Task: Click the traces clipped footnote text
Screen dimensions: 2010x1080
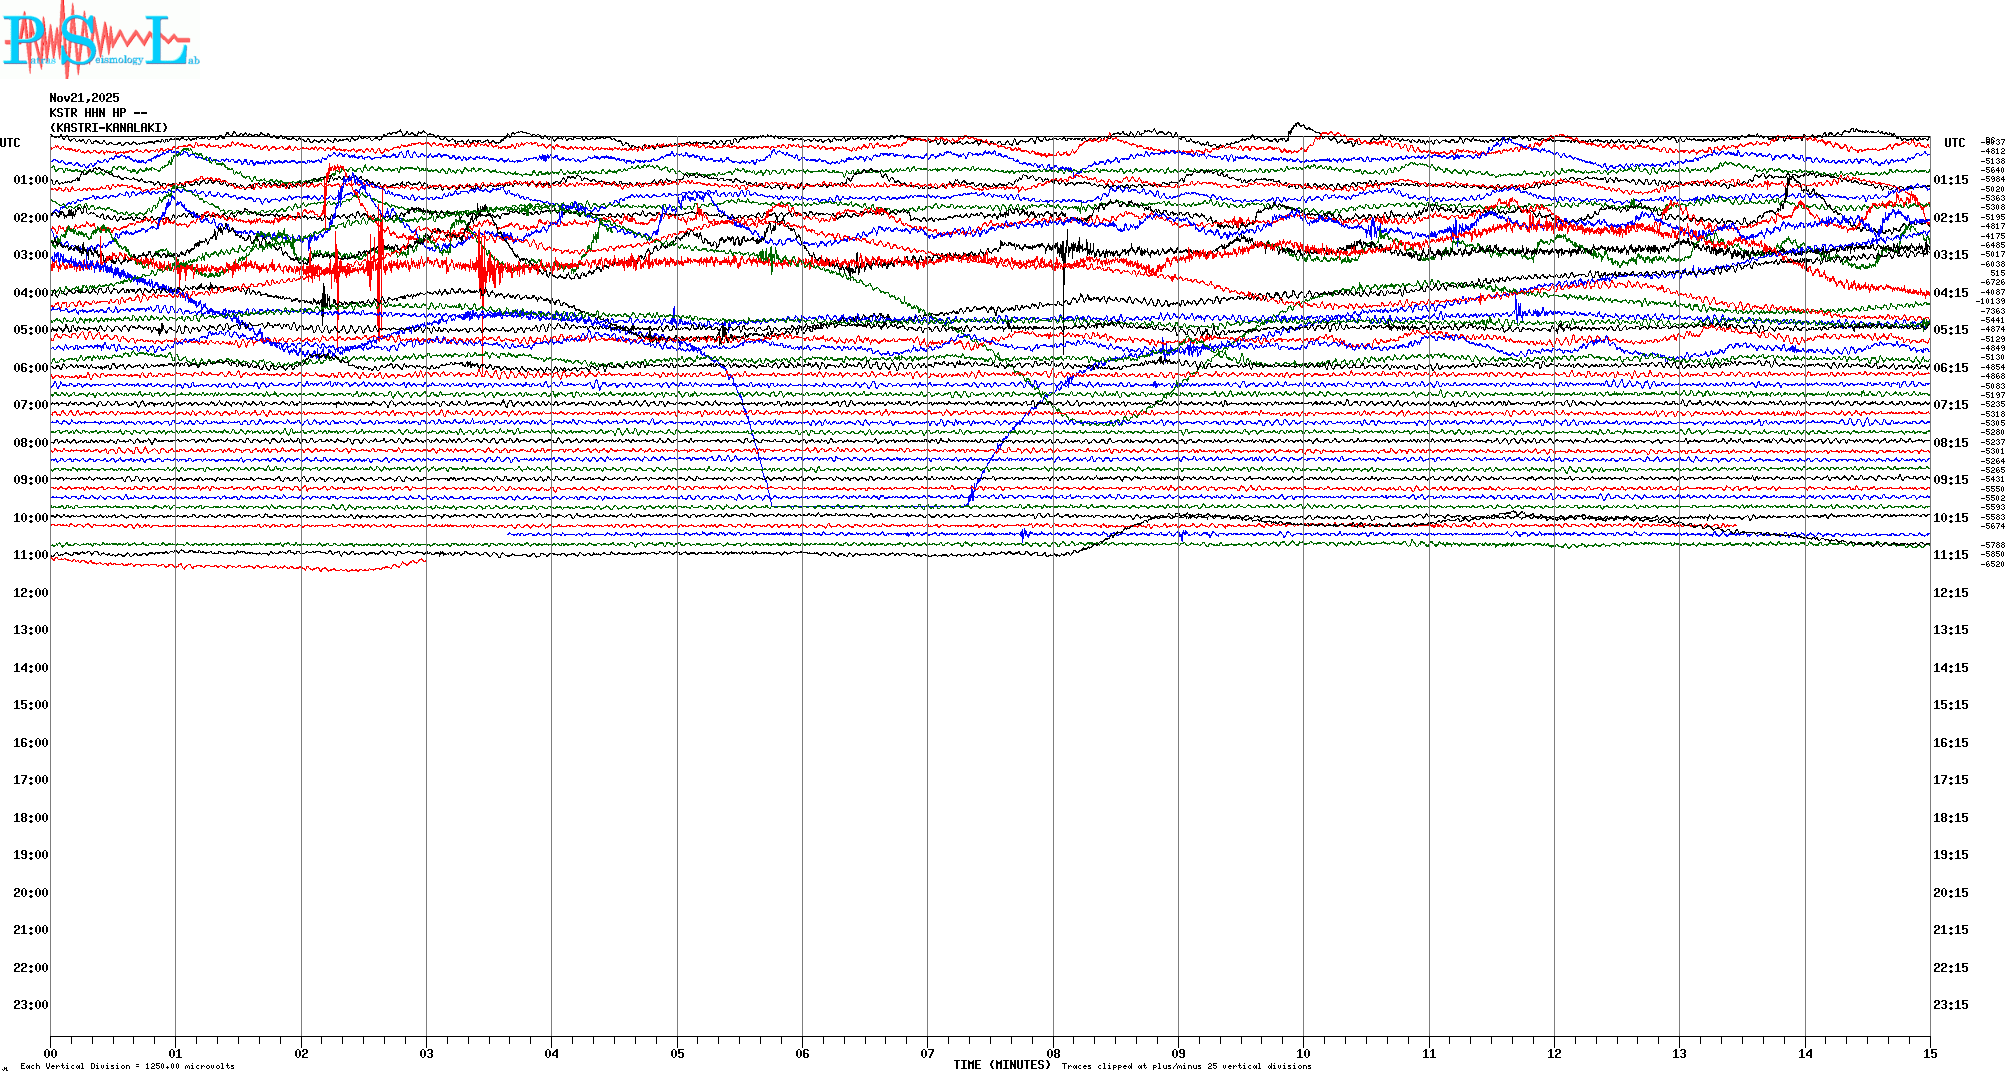Action: 1186,1066
